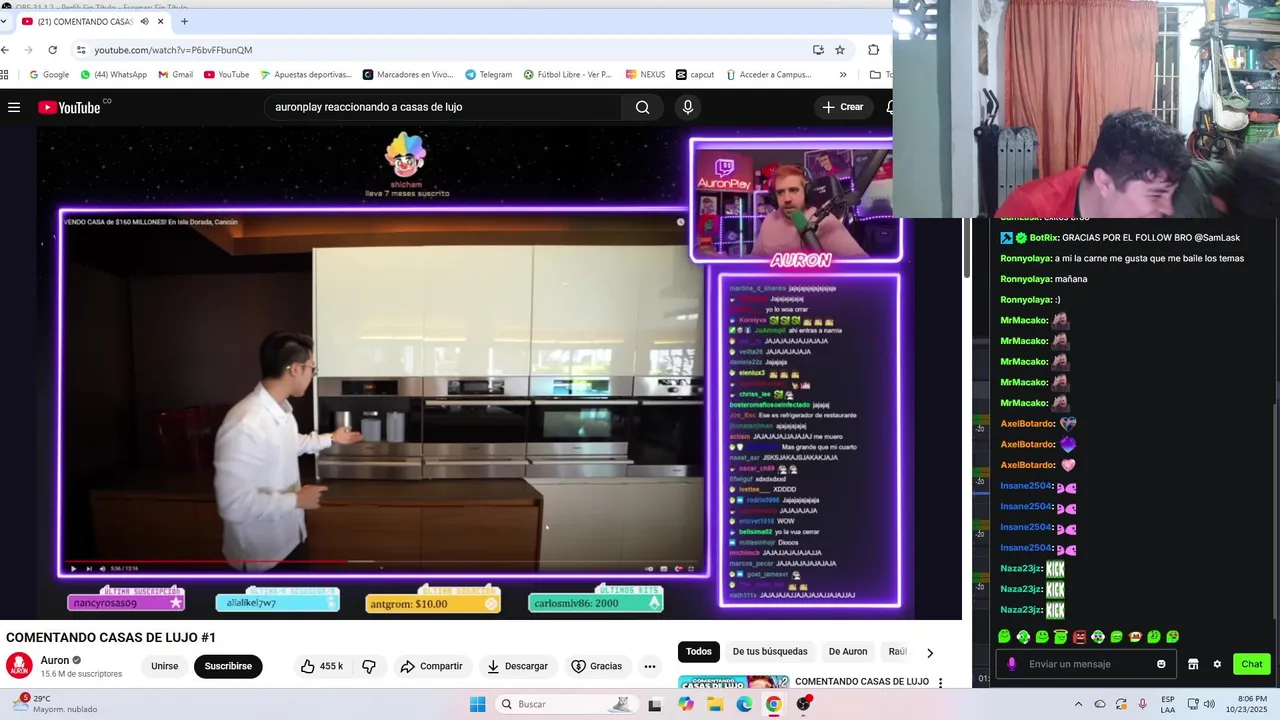Reload the page in Chrome
The height and width of the screenshot is (720, 1280).
52,50
